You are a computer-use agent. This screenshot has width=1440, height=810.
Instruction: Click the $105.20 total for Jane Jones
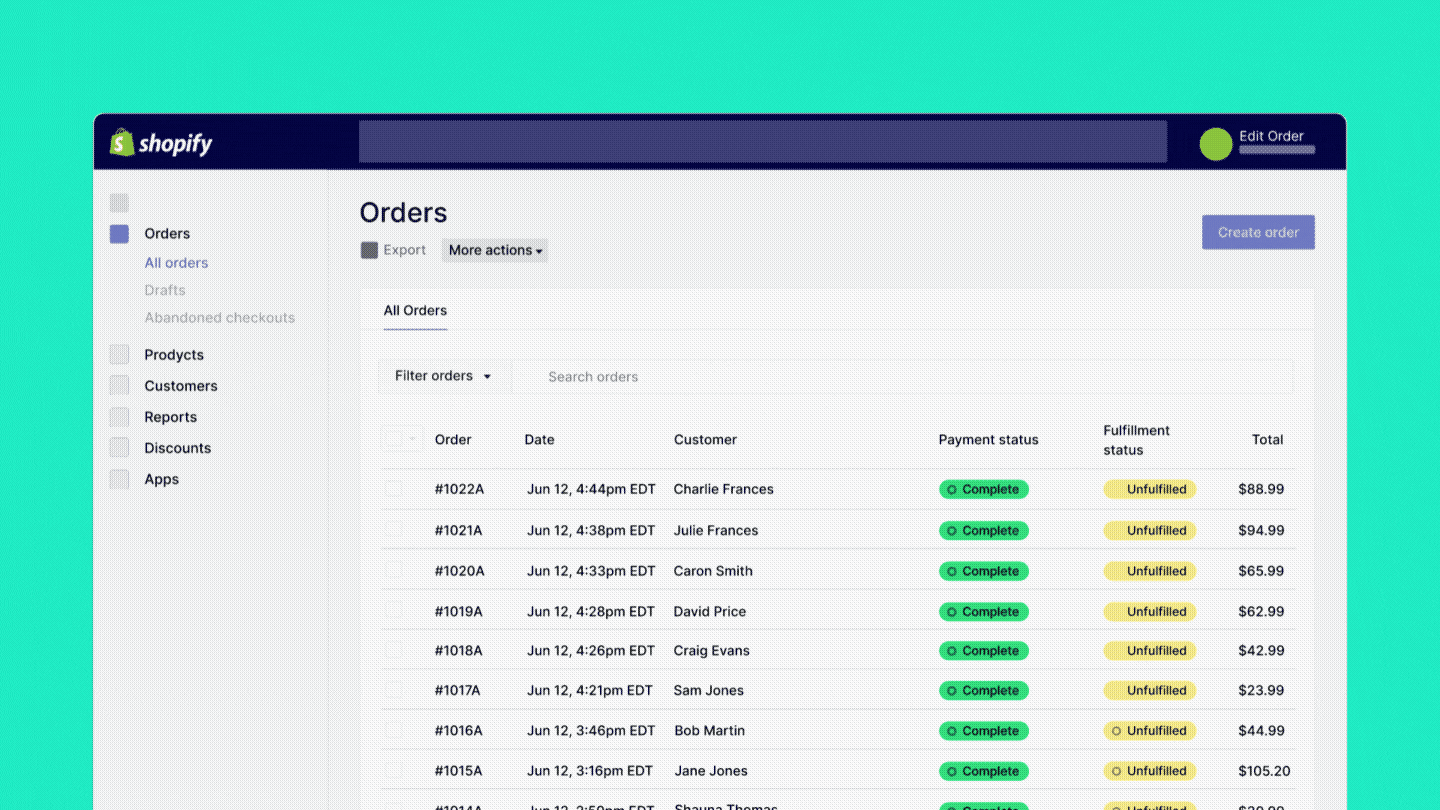(1264, 771)
